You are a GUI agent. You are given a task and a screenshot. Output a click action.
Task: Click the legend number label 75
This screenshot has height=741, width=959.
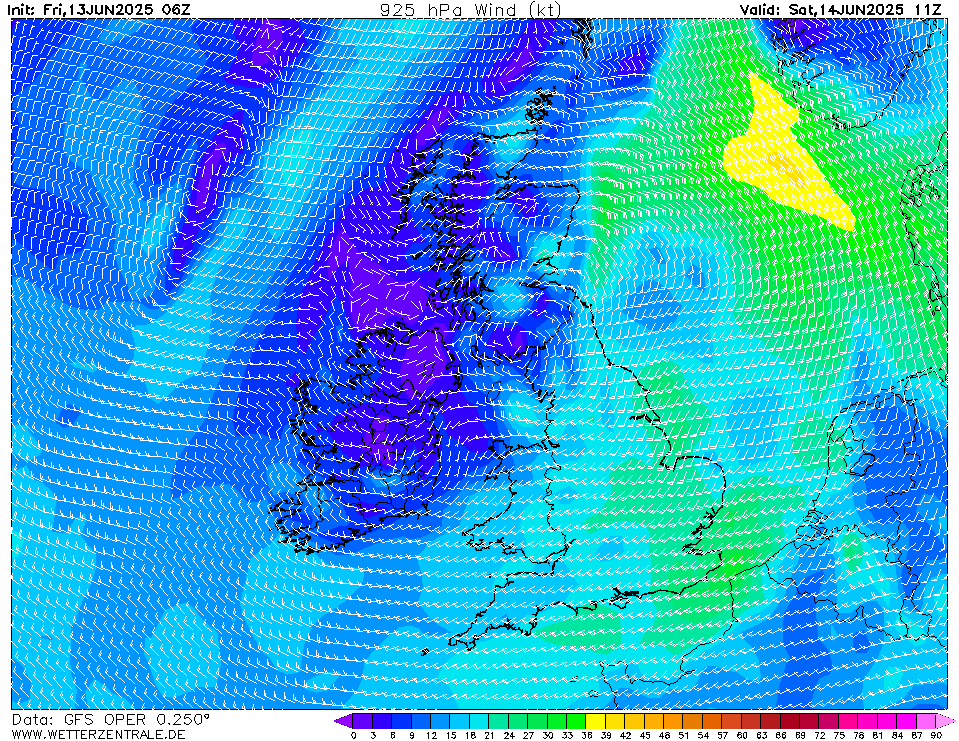point(839,735)
